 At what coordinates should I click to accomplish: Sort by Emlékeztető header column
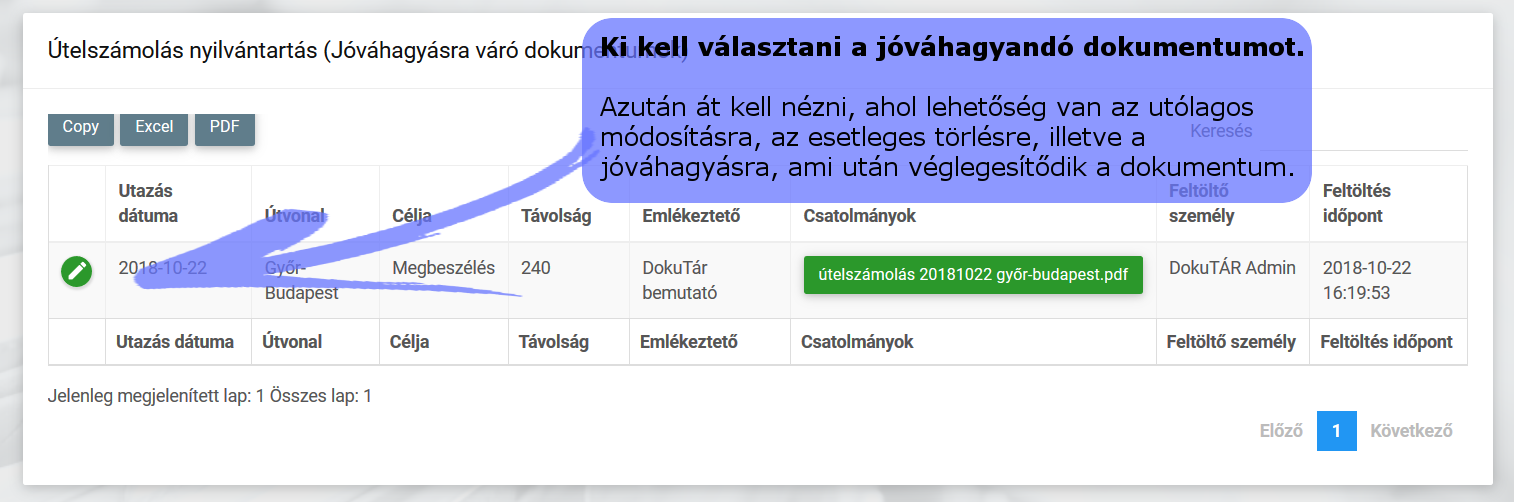coord(709,203)
